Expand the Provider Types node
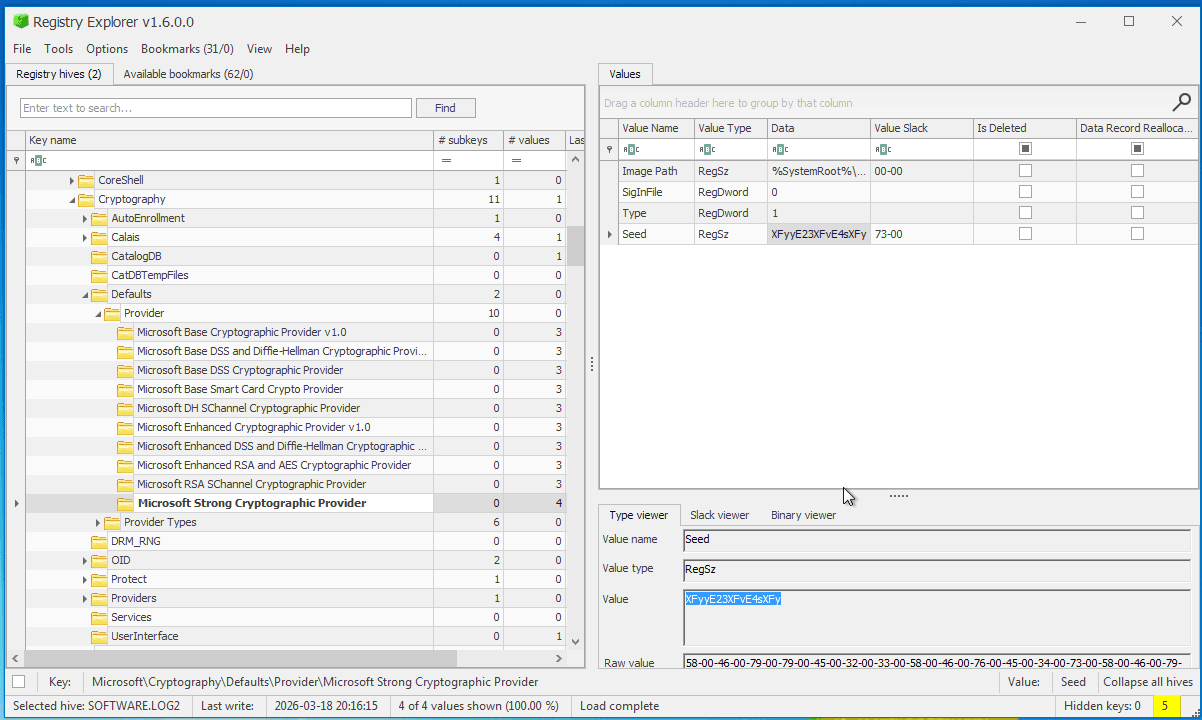Viewport: 1202px width, 720px height. pyautogui.click(x=98, y=523)
